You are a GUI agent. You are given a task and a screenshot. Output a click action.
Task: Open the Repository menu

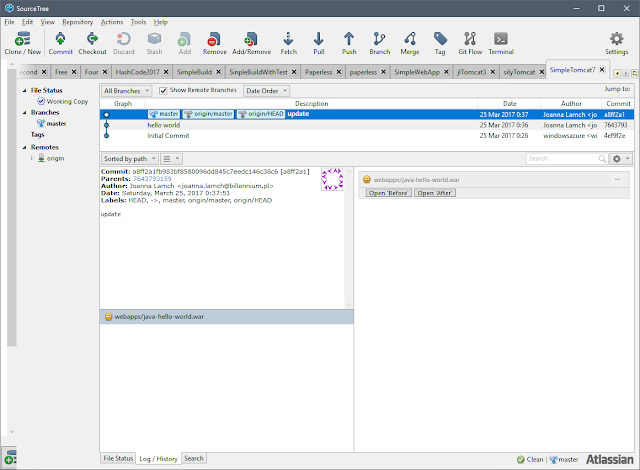pyautogui.click(x=78, y=22)
